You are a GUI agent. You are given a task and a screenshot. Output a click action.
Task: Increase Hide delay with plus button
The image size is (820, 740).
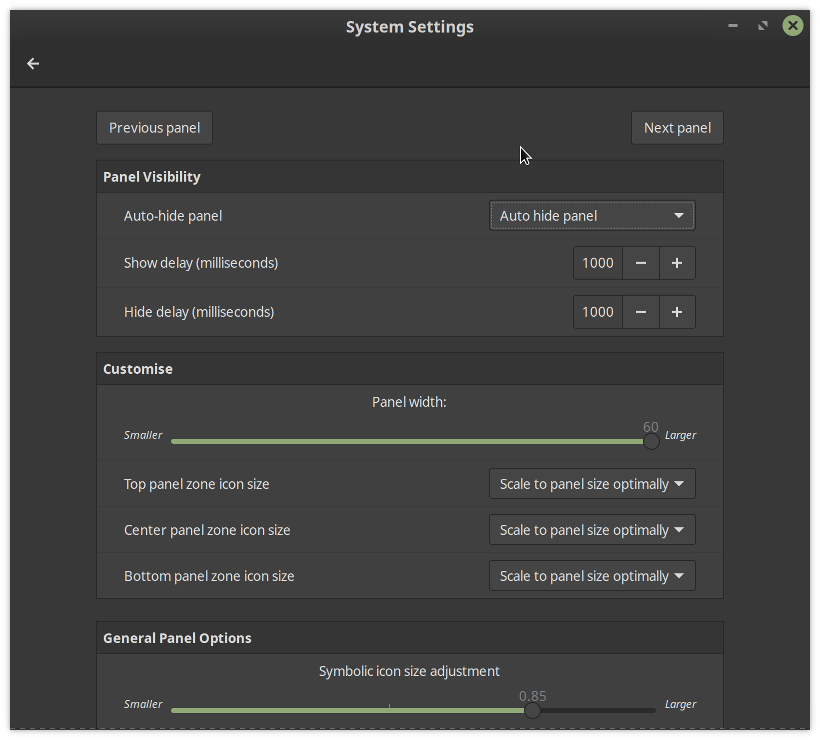point(677,312)
